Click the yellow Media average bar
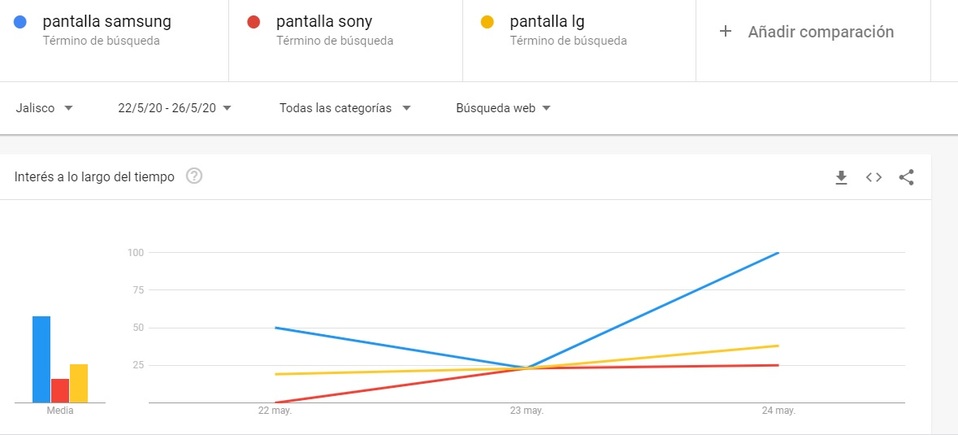The height and width of the screenshot is (435, 958). point(79,383)
